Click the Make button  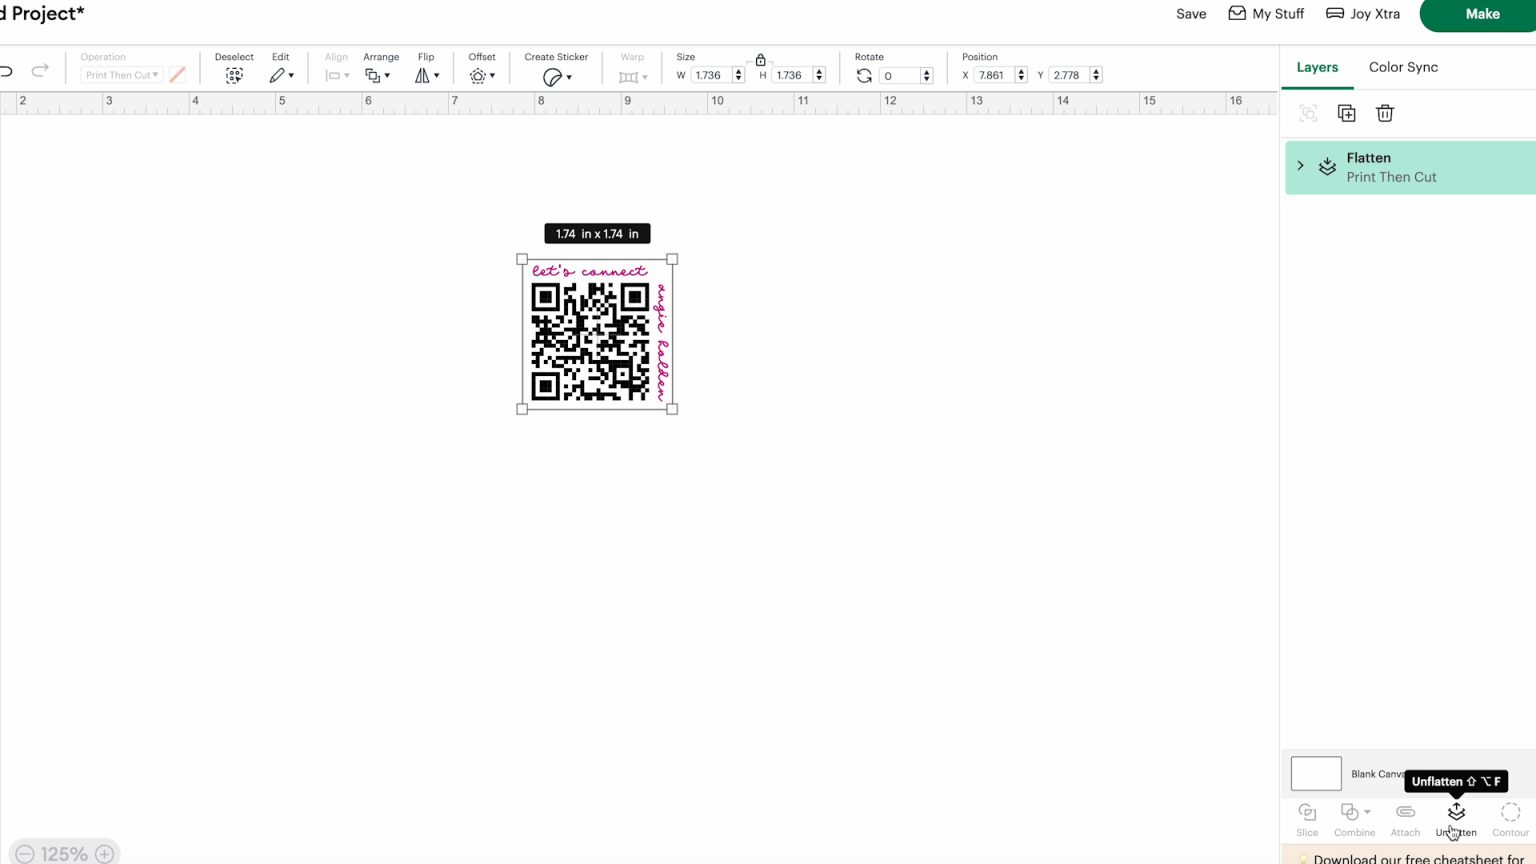pyautogui.click(x=1483, y=14)
